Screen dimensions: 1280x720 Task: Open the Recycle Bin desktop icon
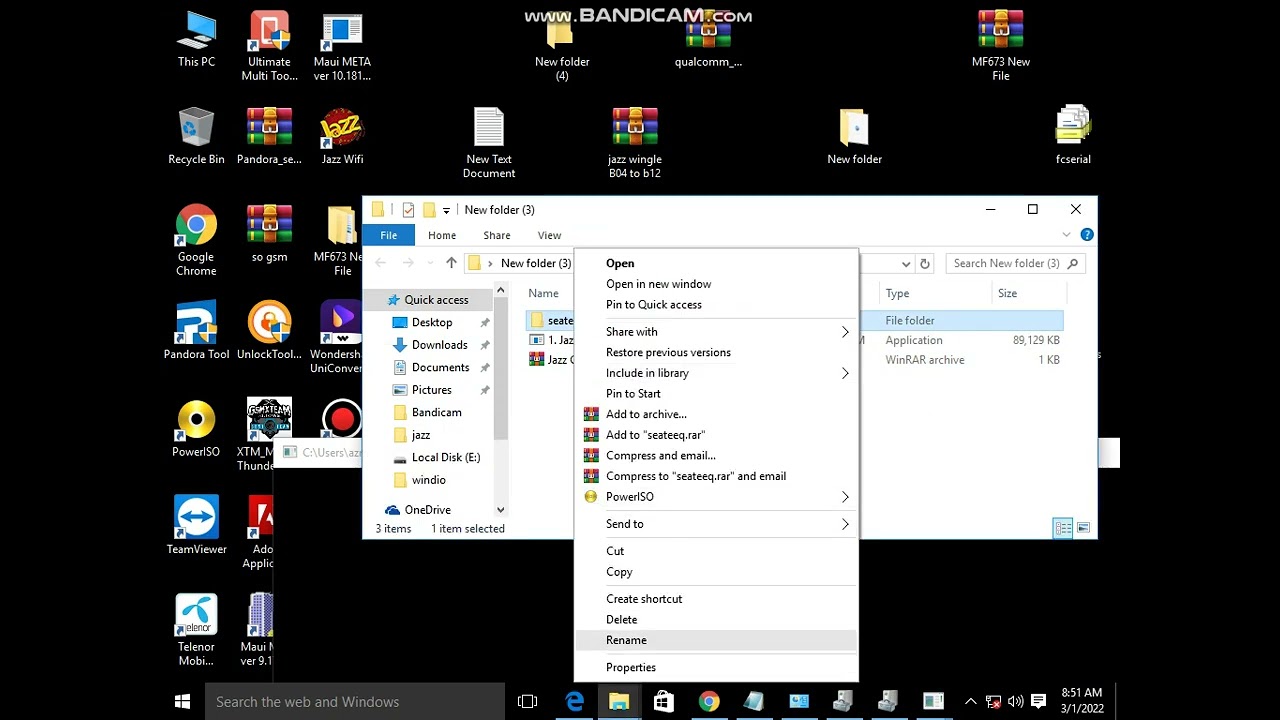tap(196, 136)
